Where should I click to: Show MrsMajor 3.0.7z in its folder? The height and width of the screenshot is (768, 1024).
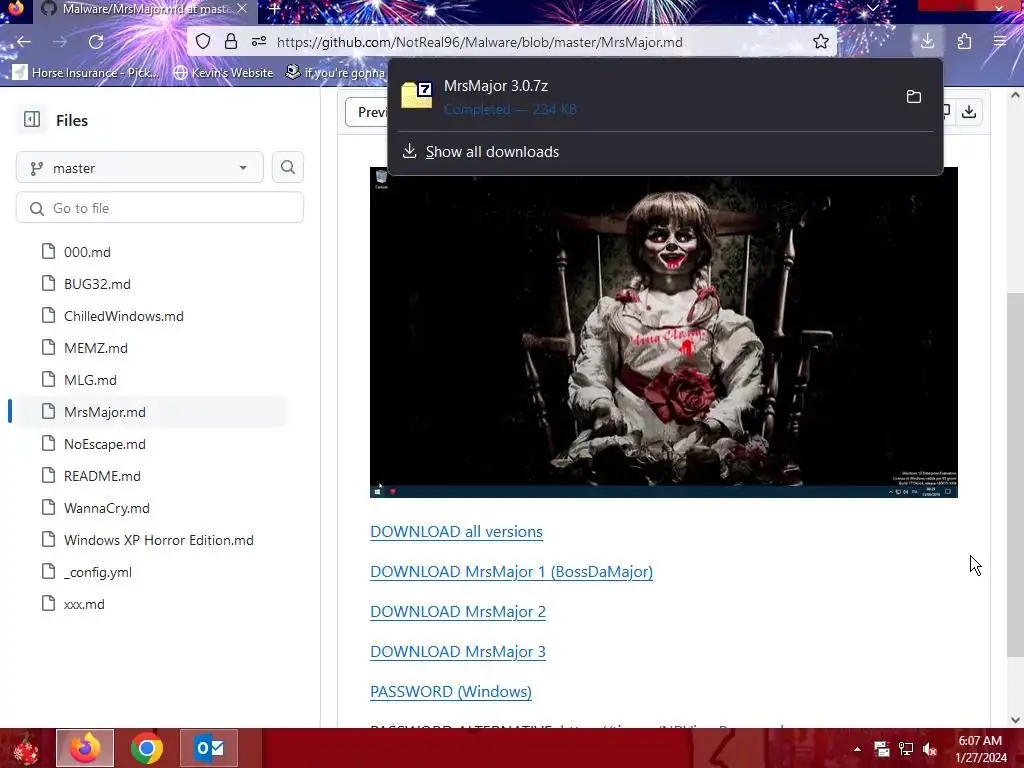point(914,97)
